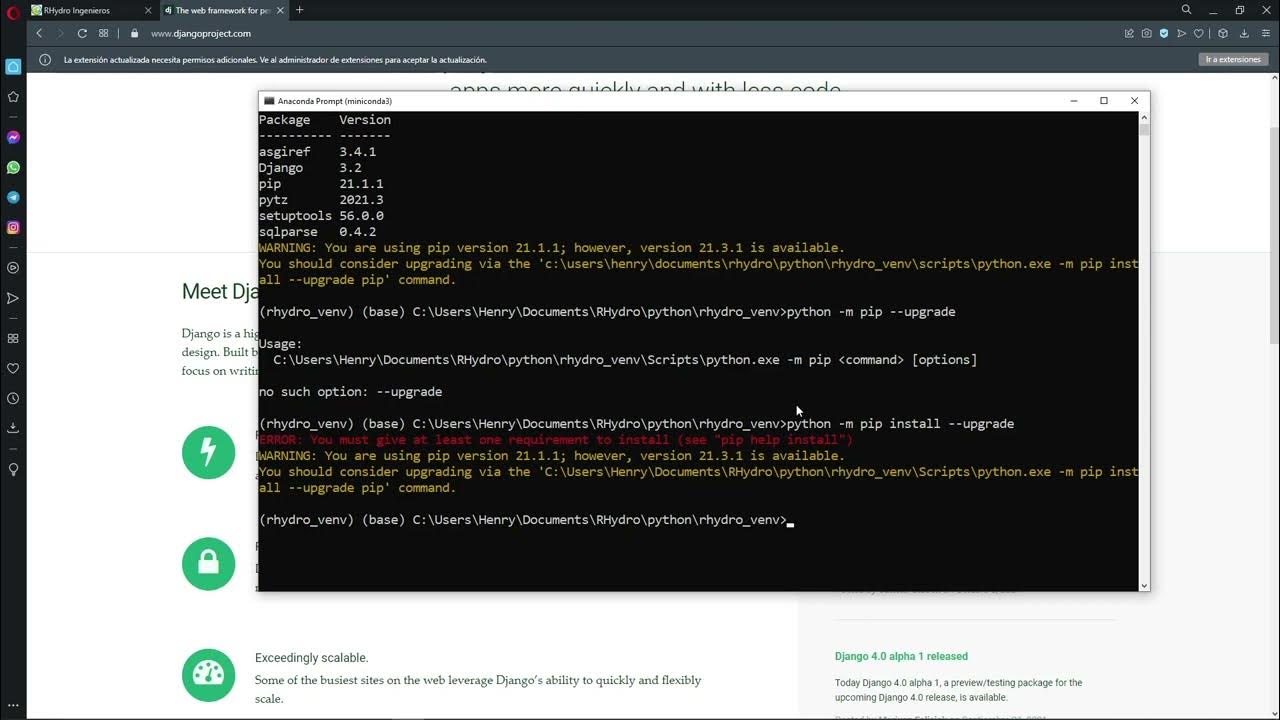The image size is (1280, 720).
Task: Click the info icon in the notification bar
Action: (x=45, y=60)
